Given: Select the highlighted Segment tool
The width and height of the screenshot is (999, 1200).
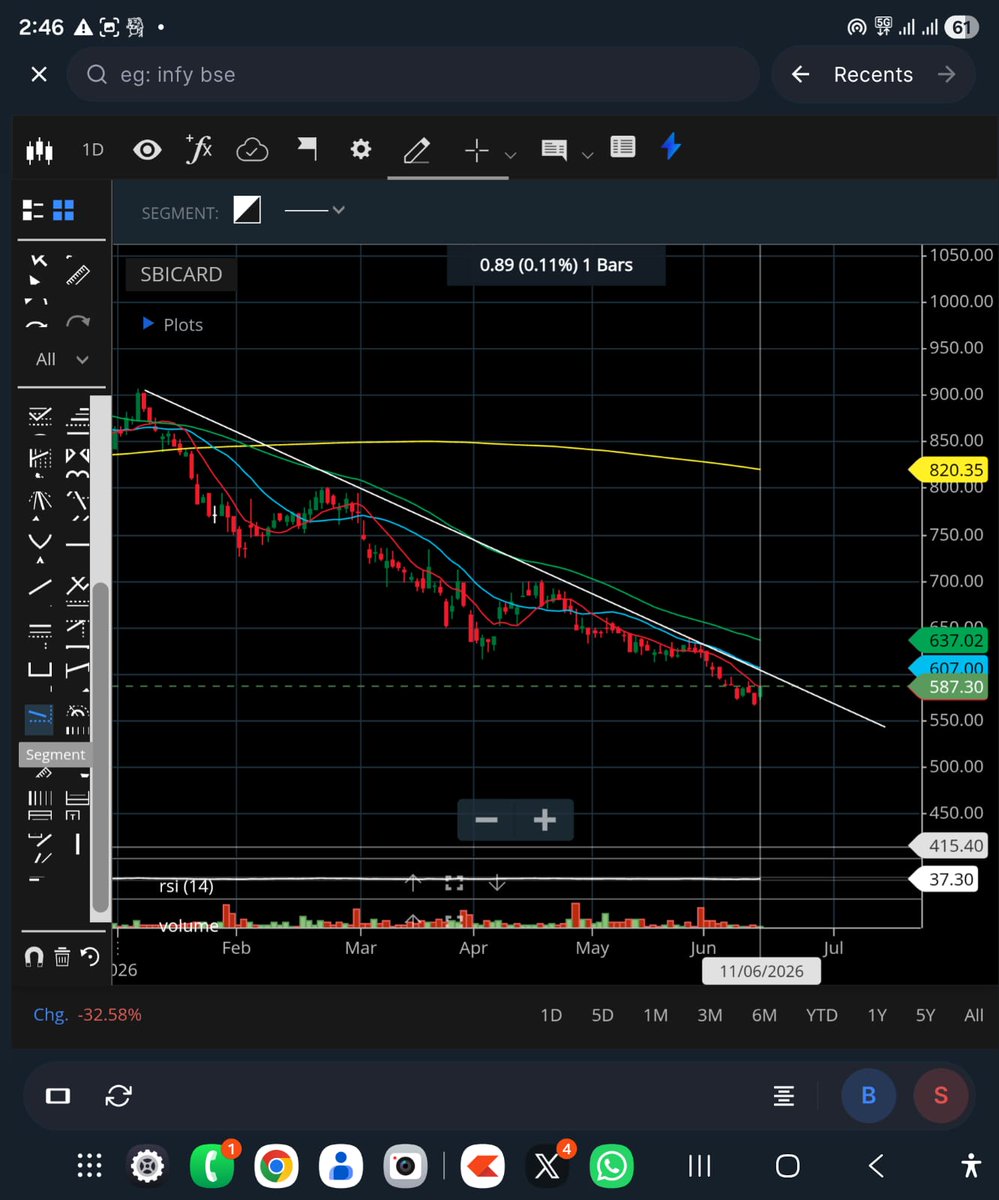Looking at the screenshot, I should (39, 717).
